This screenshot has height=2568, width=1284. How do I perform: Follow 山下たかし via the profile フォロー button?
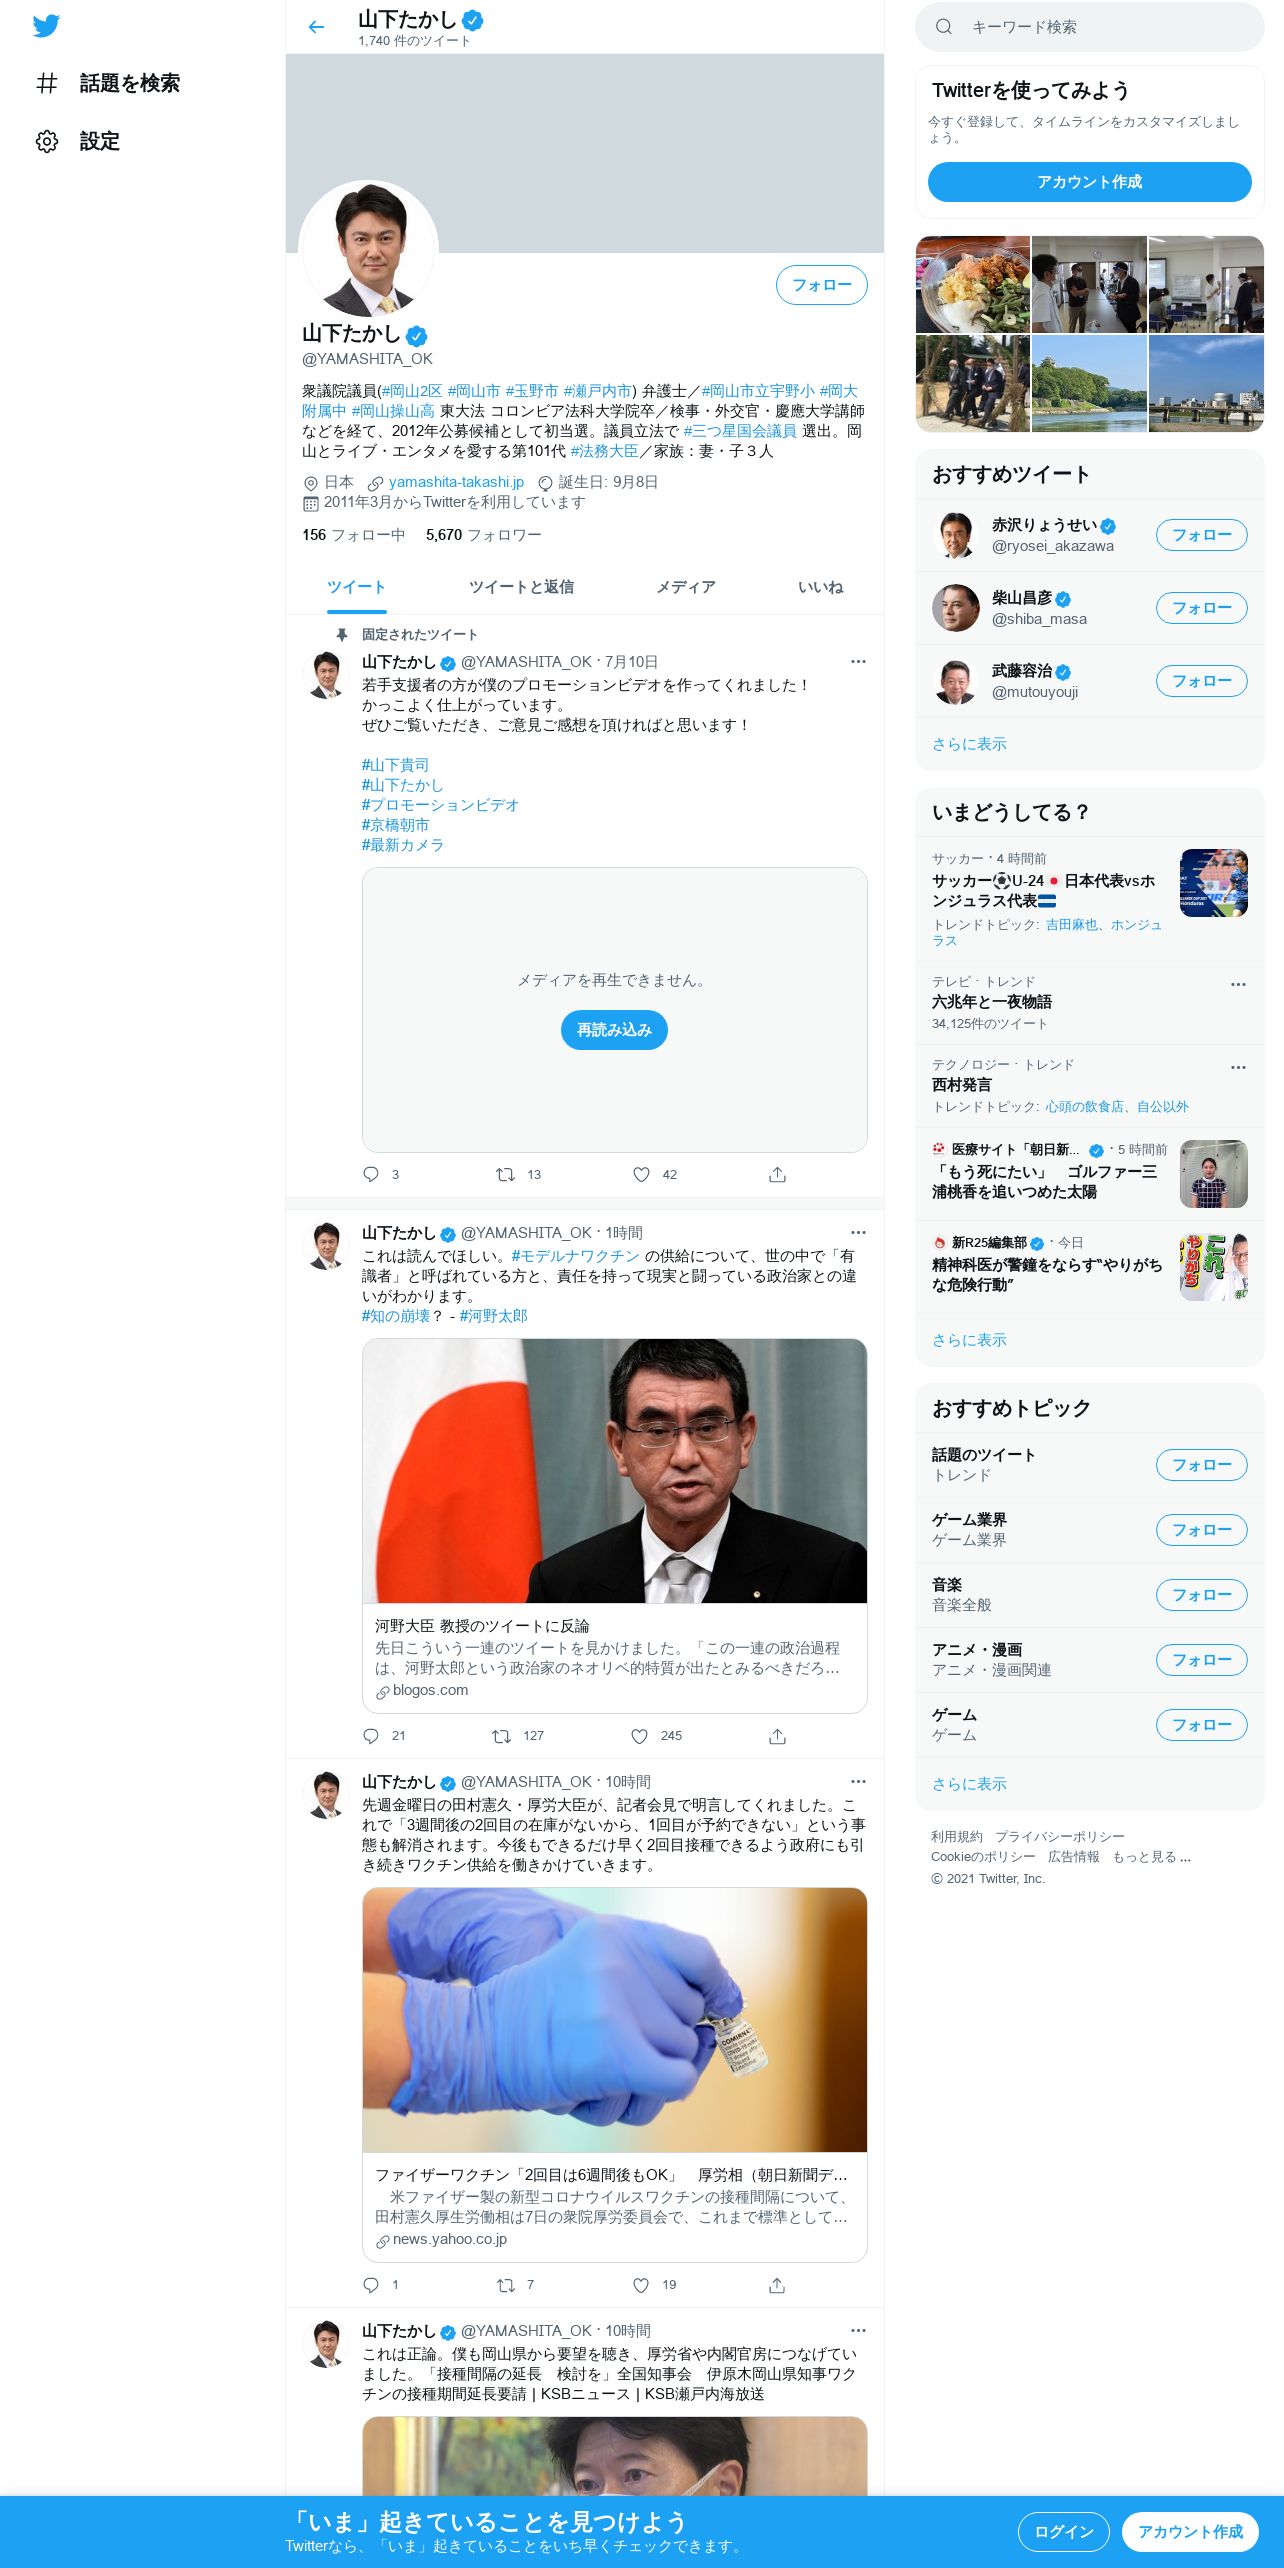[x=822, y=285]
